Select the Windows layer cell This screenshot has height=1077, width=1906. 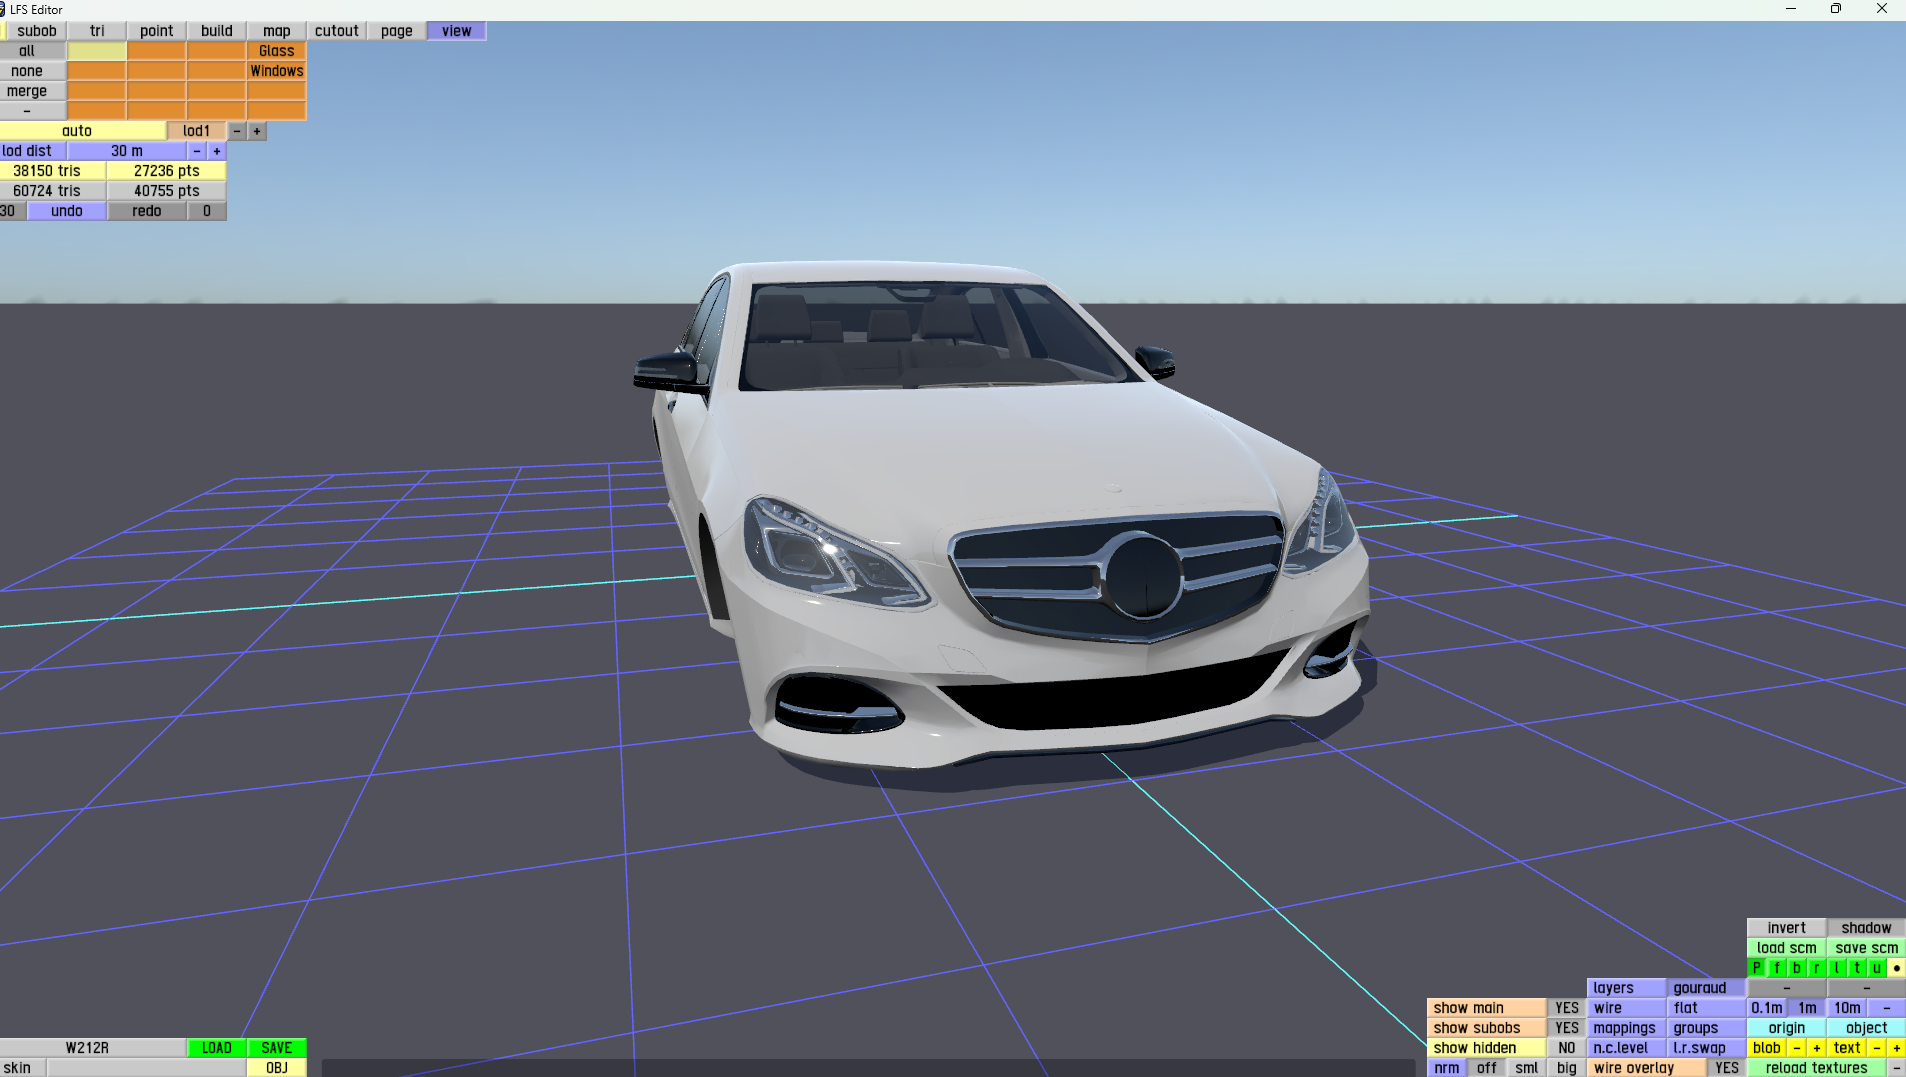277,71
